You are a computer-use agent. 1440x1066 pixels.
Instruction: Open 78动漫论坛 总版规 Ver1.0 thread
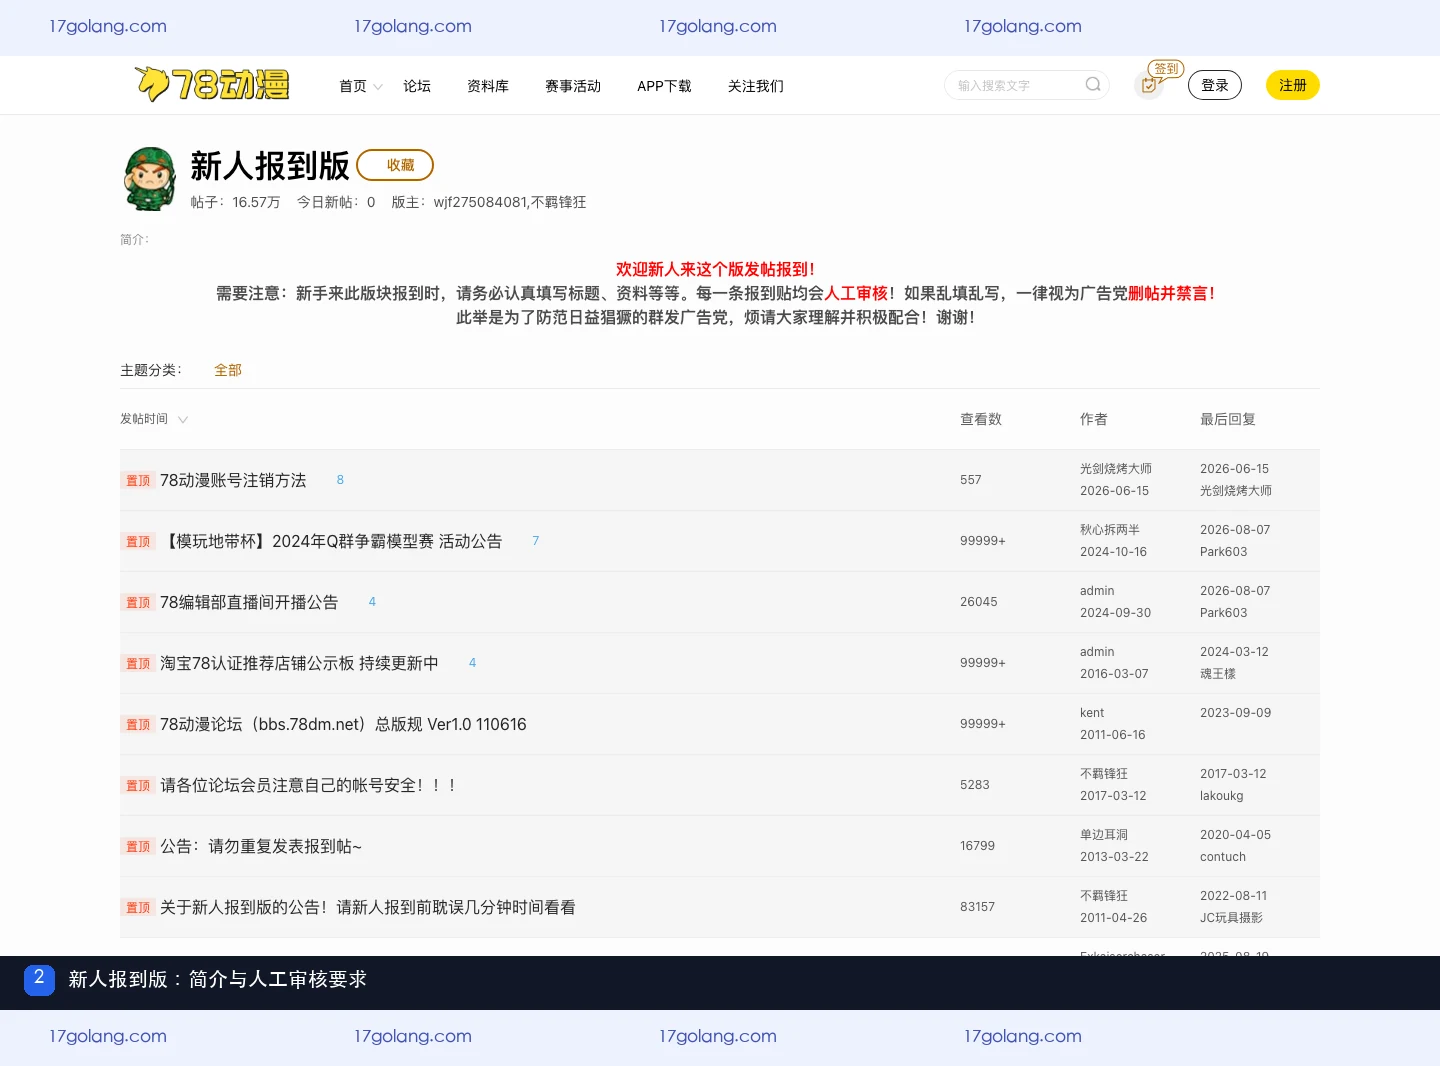click(343, 724)
